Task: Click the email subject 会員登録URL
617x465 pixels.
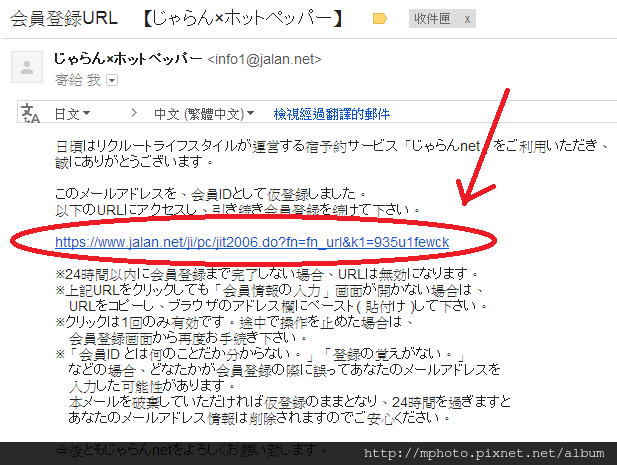Action: tap(64, 18)
